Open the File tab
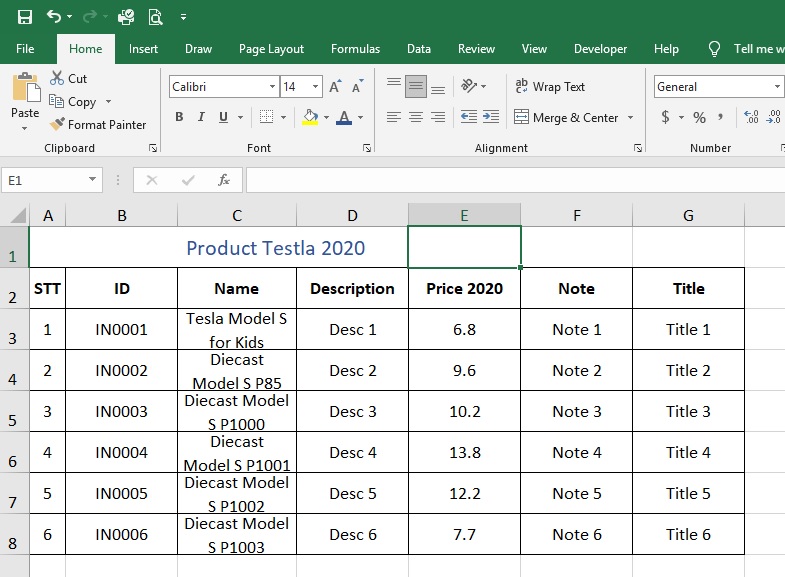The image size is (785, 577). (25, 49)
